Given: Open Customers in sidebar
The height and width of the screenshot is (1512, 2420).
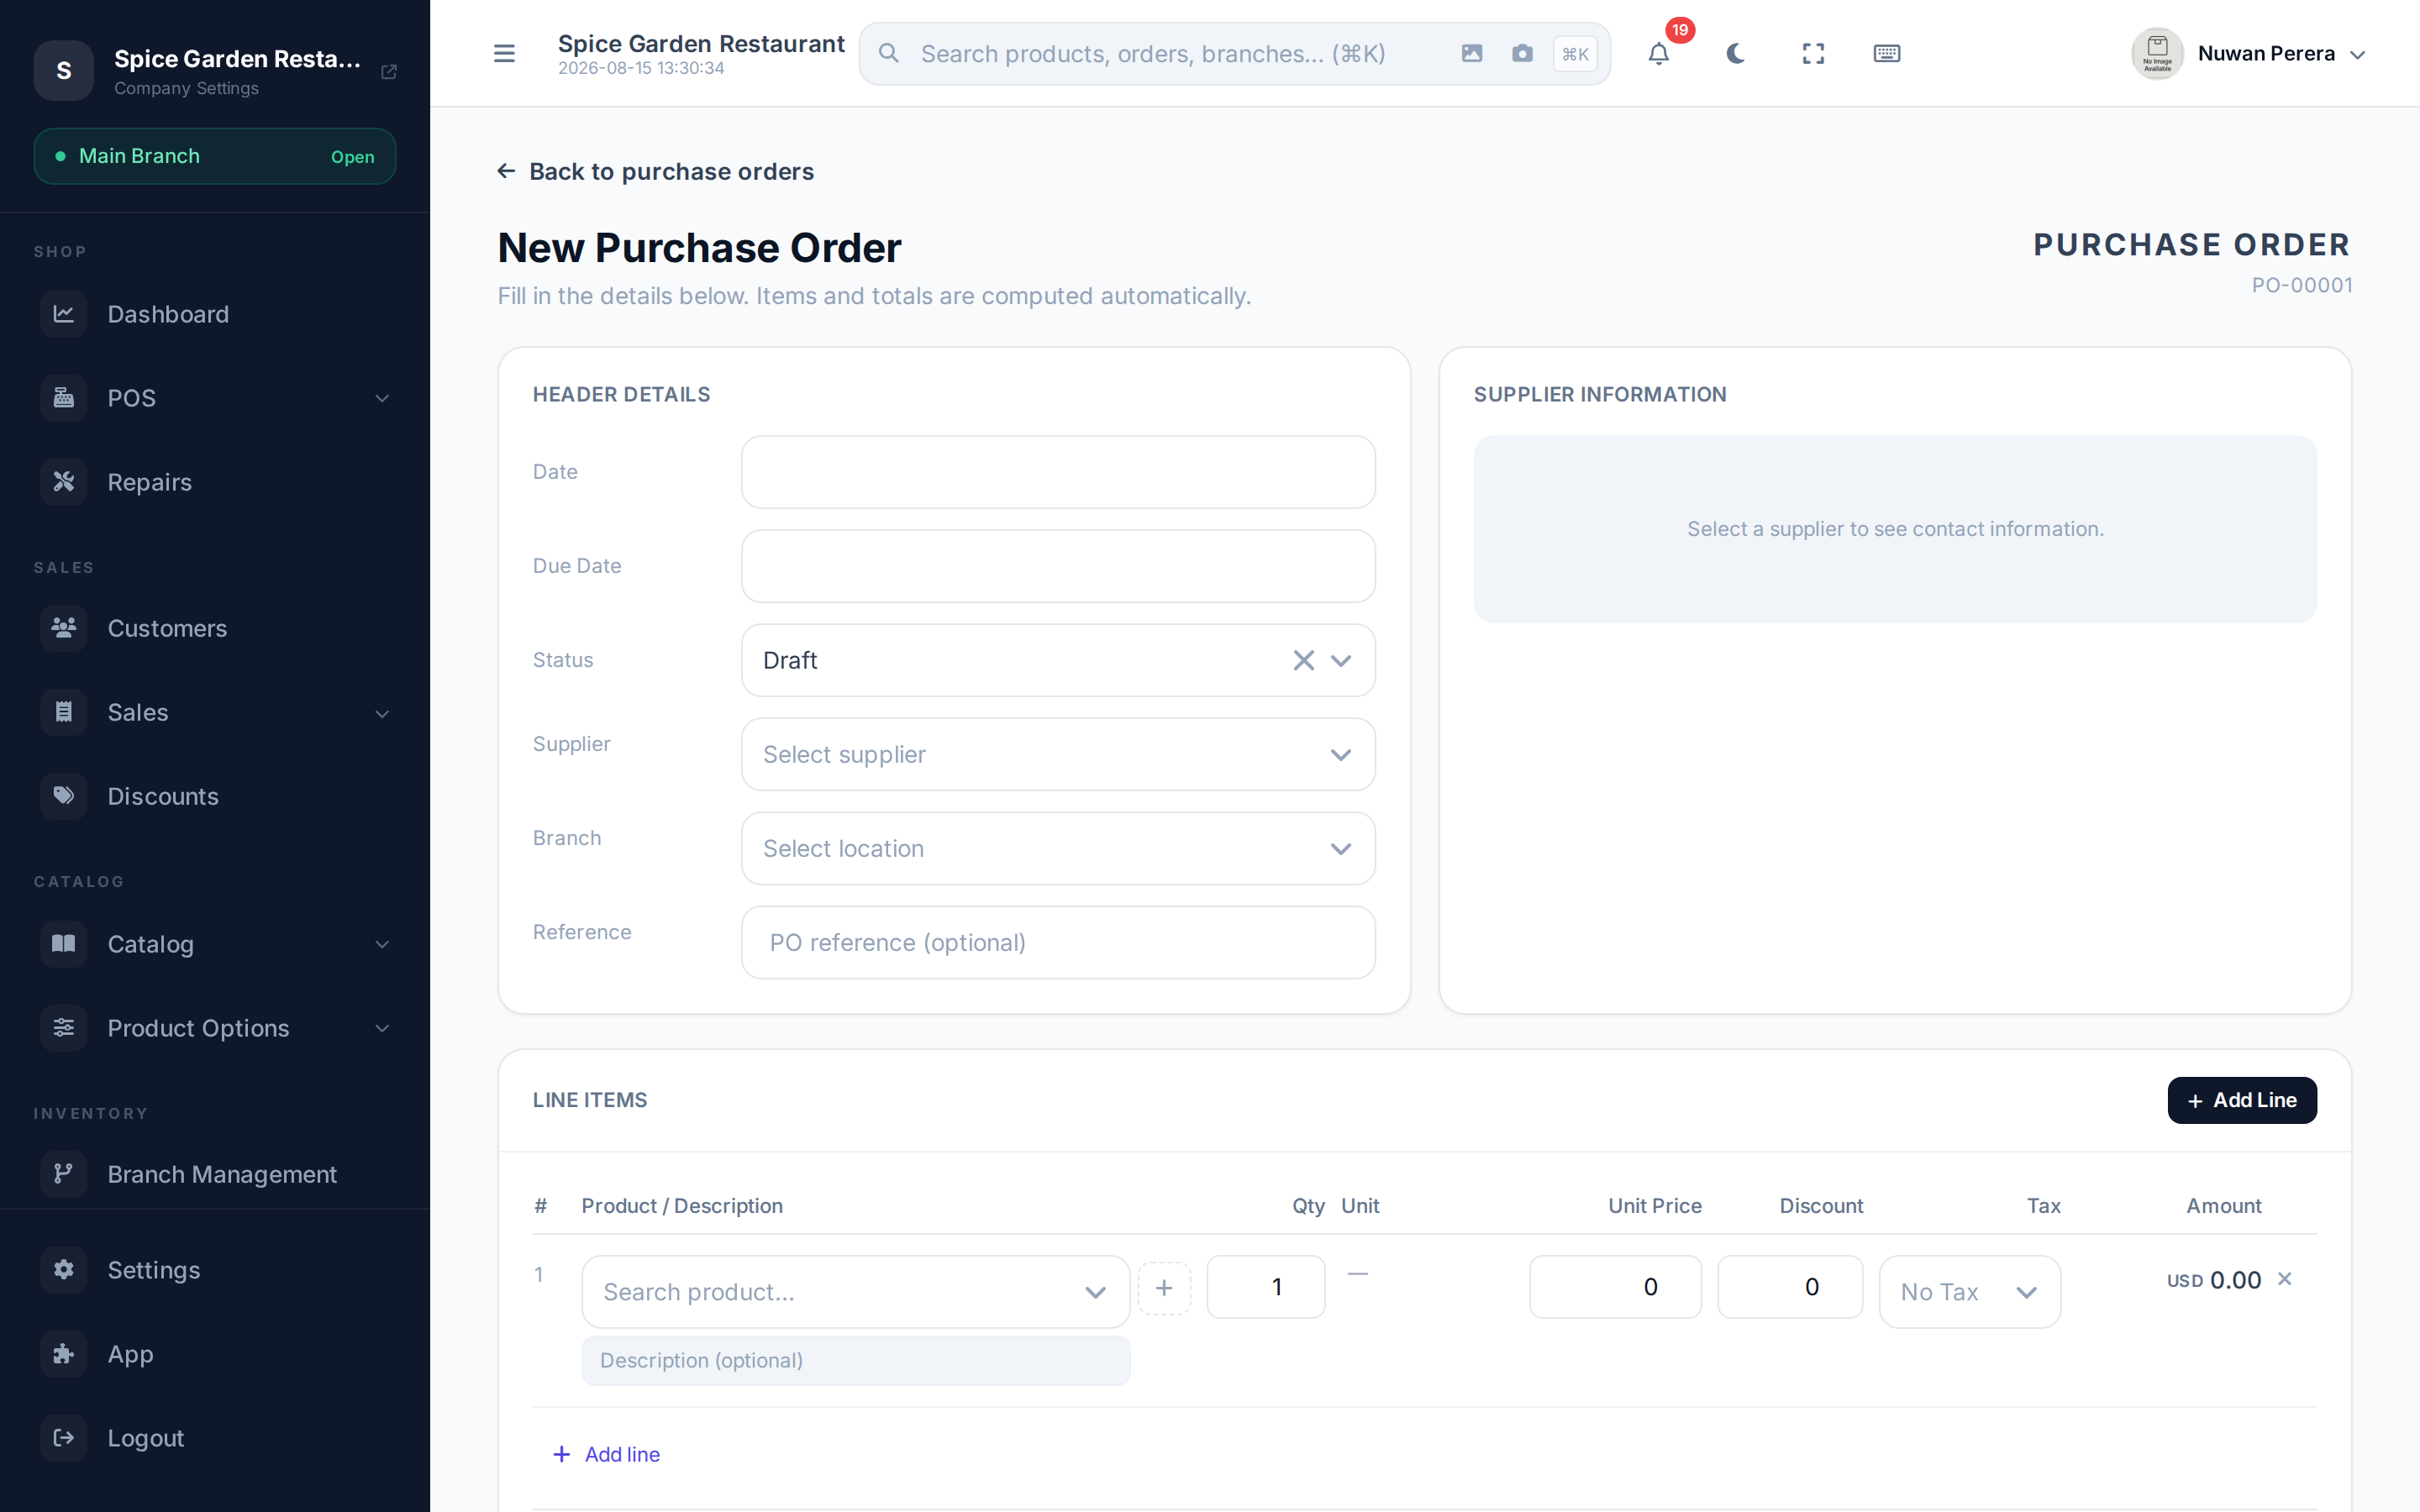Looking at the screenshot, I should coord(215,628).
